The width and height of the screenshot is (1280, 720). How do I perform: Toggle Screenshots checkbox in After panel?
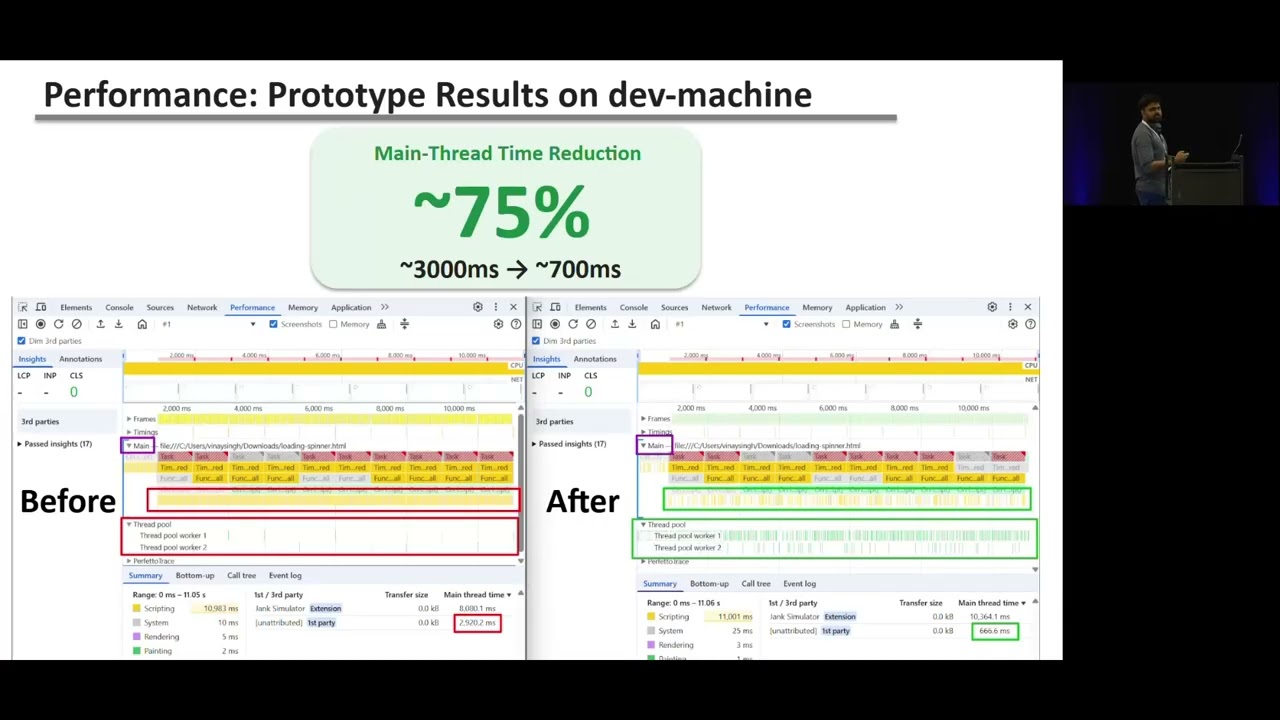786,324
